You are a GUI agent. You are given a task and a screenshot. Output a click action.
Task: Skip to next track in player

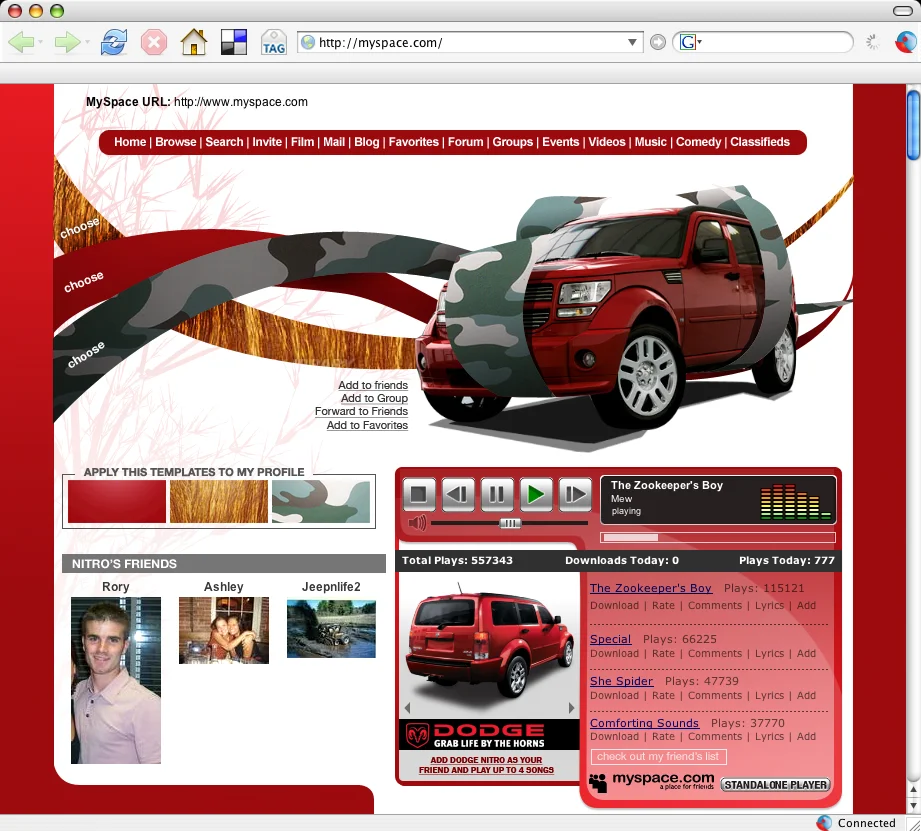[x=575, y=494]
